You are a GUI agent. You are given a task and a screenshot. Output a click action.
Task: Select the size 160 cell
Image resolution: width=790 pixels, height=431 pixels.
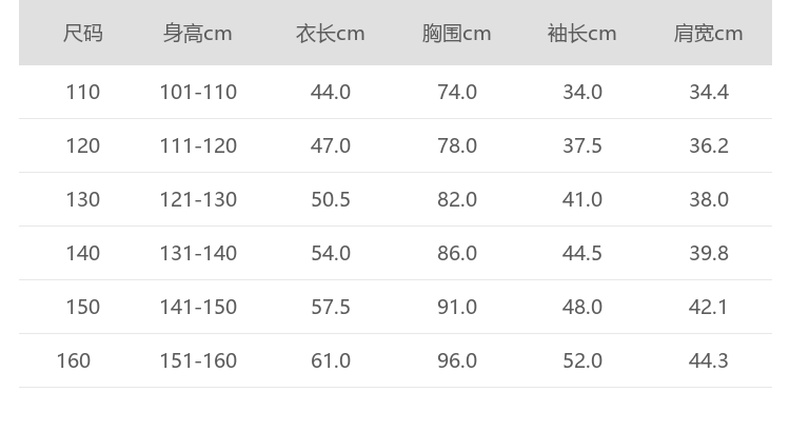(x=74, y=360)
